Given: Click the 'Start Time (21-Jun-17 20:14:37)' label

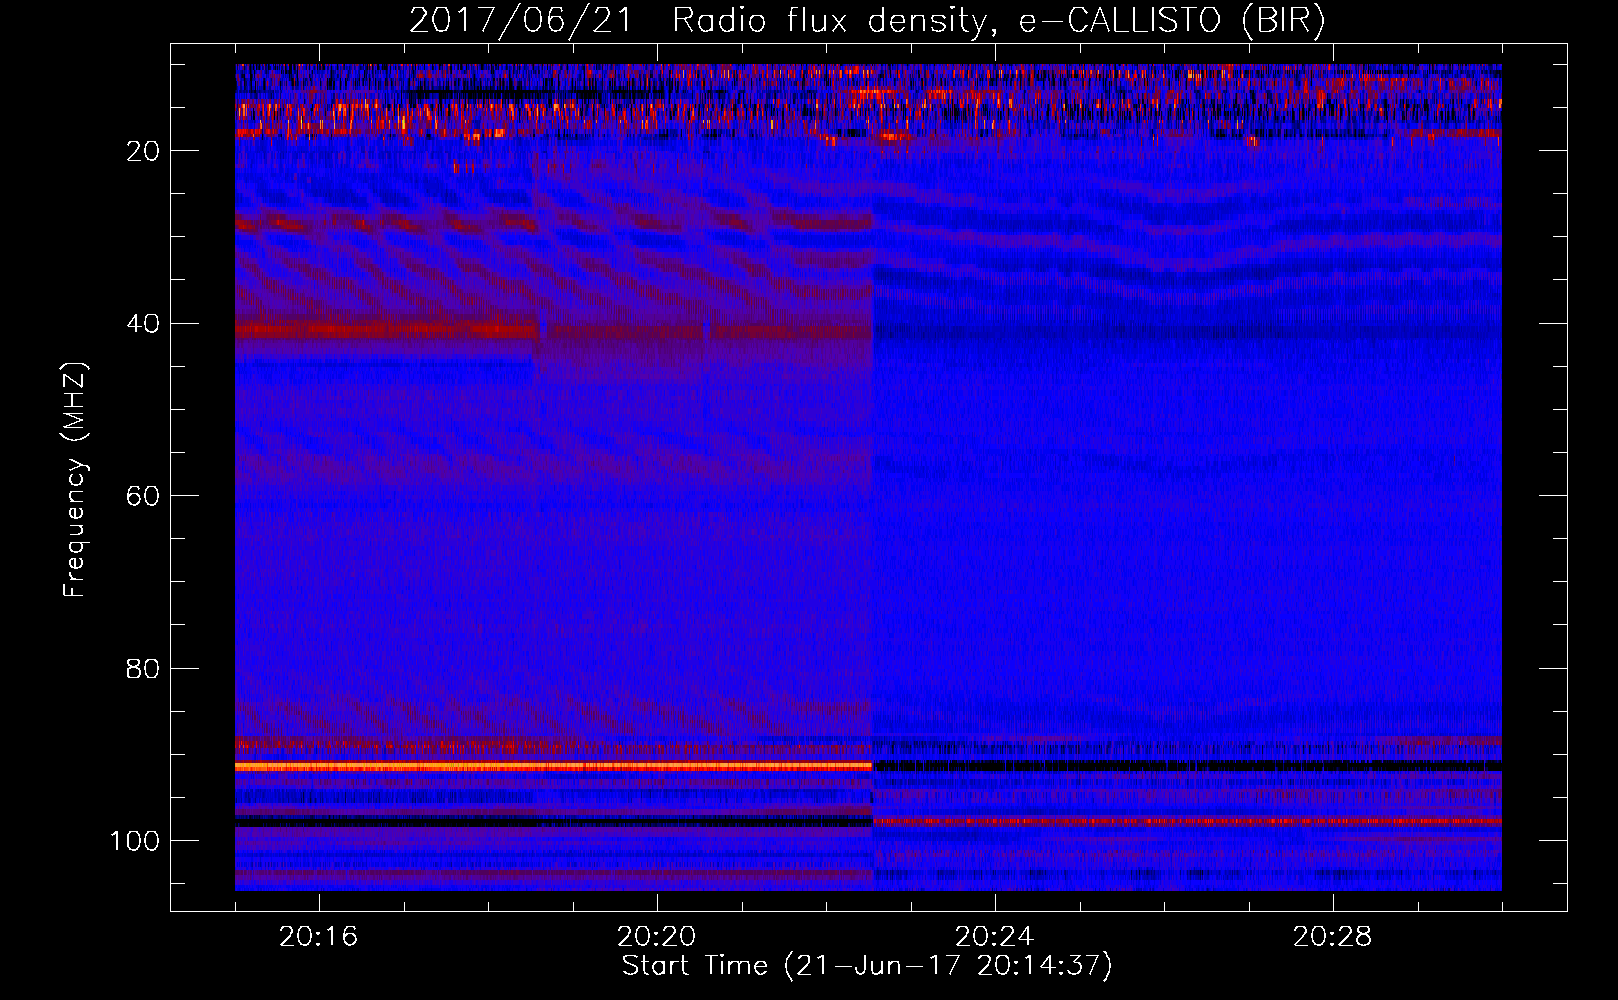Looking at the screenshot, I should click(867, 966).
